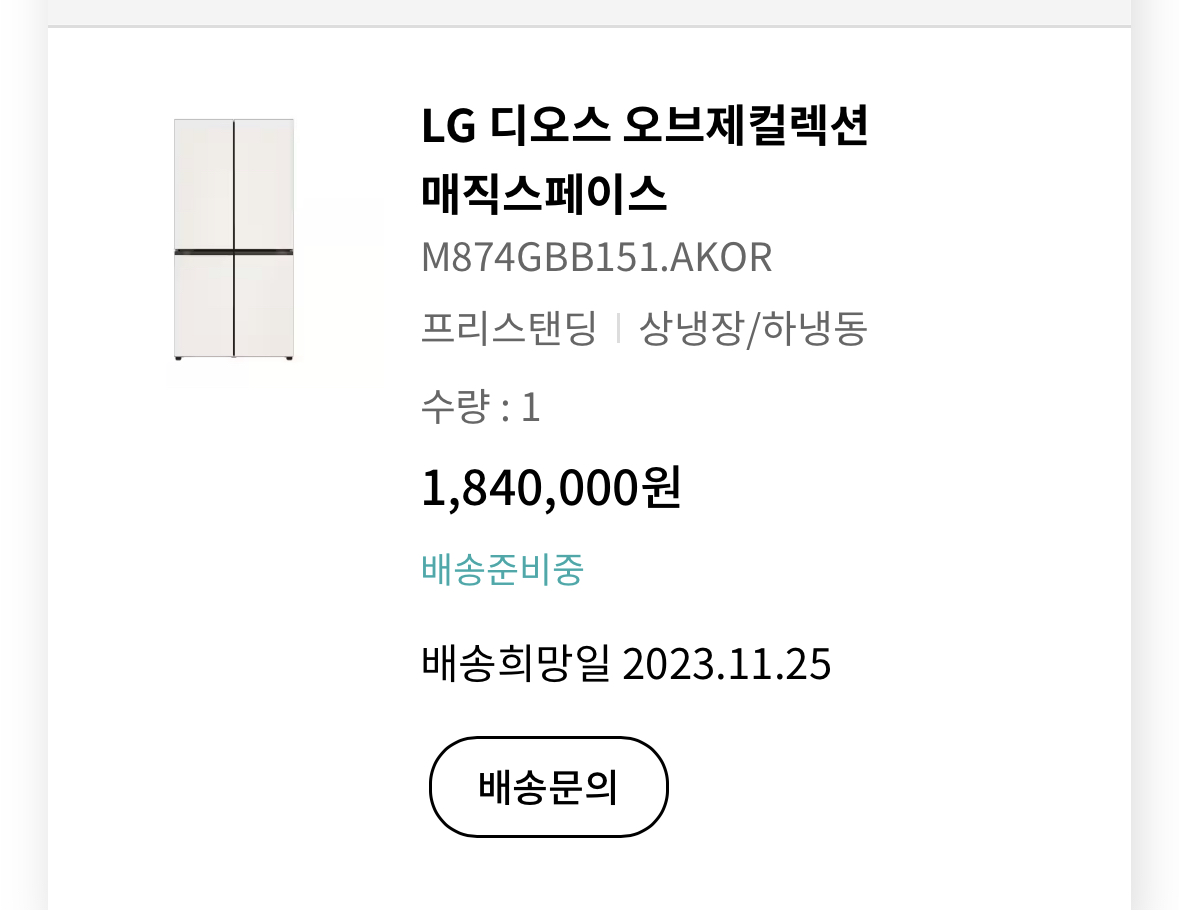Select the 매직스페이스 title line
This screenshot has height=910, width=1179.
pyautogui.click(x=544, y=193)
